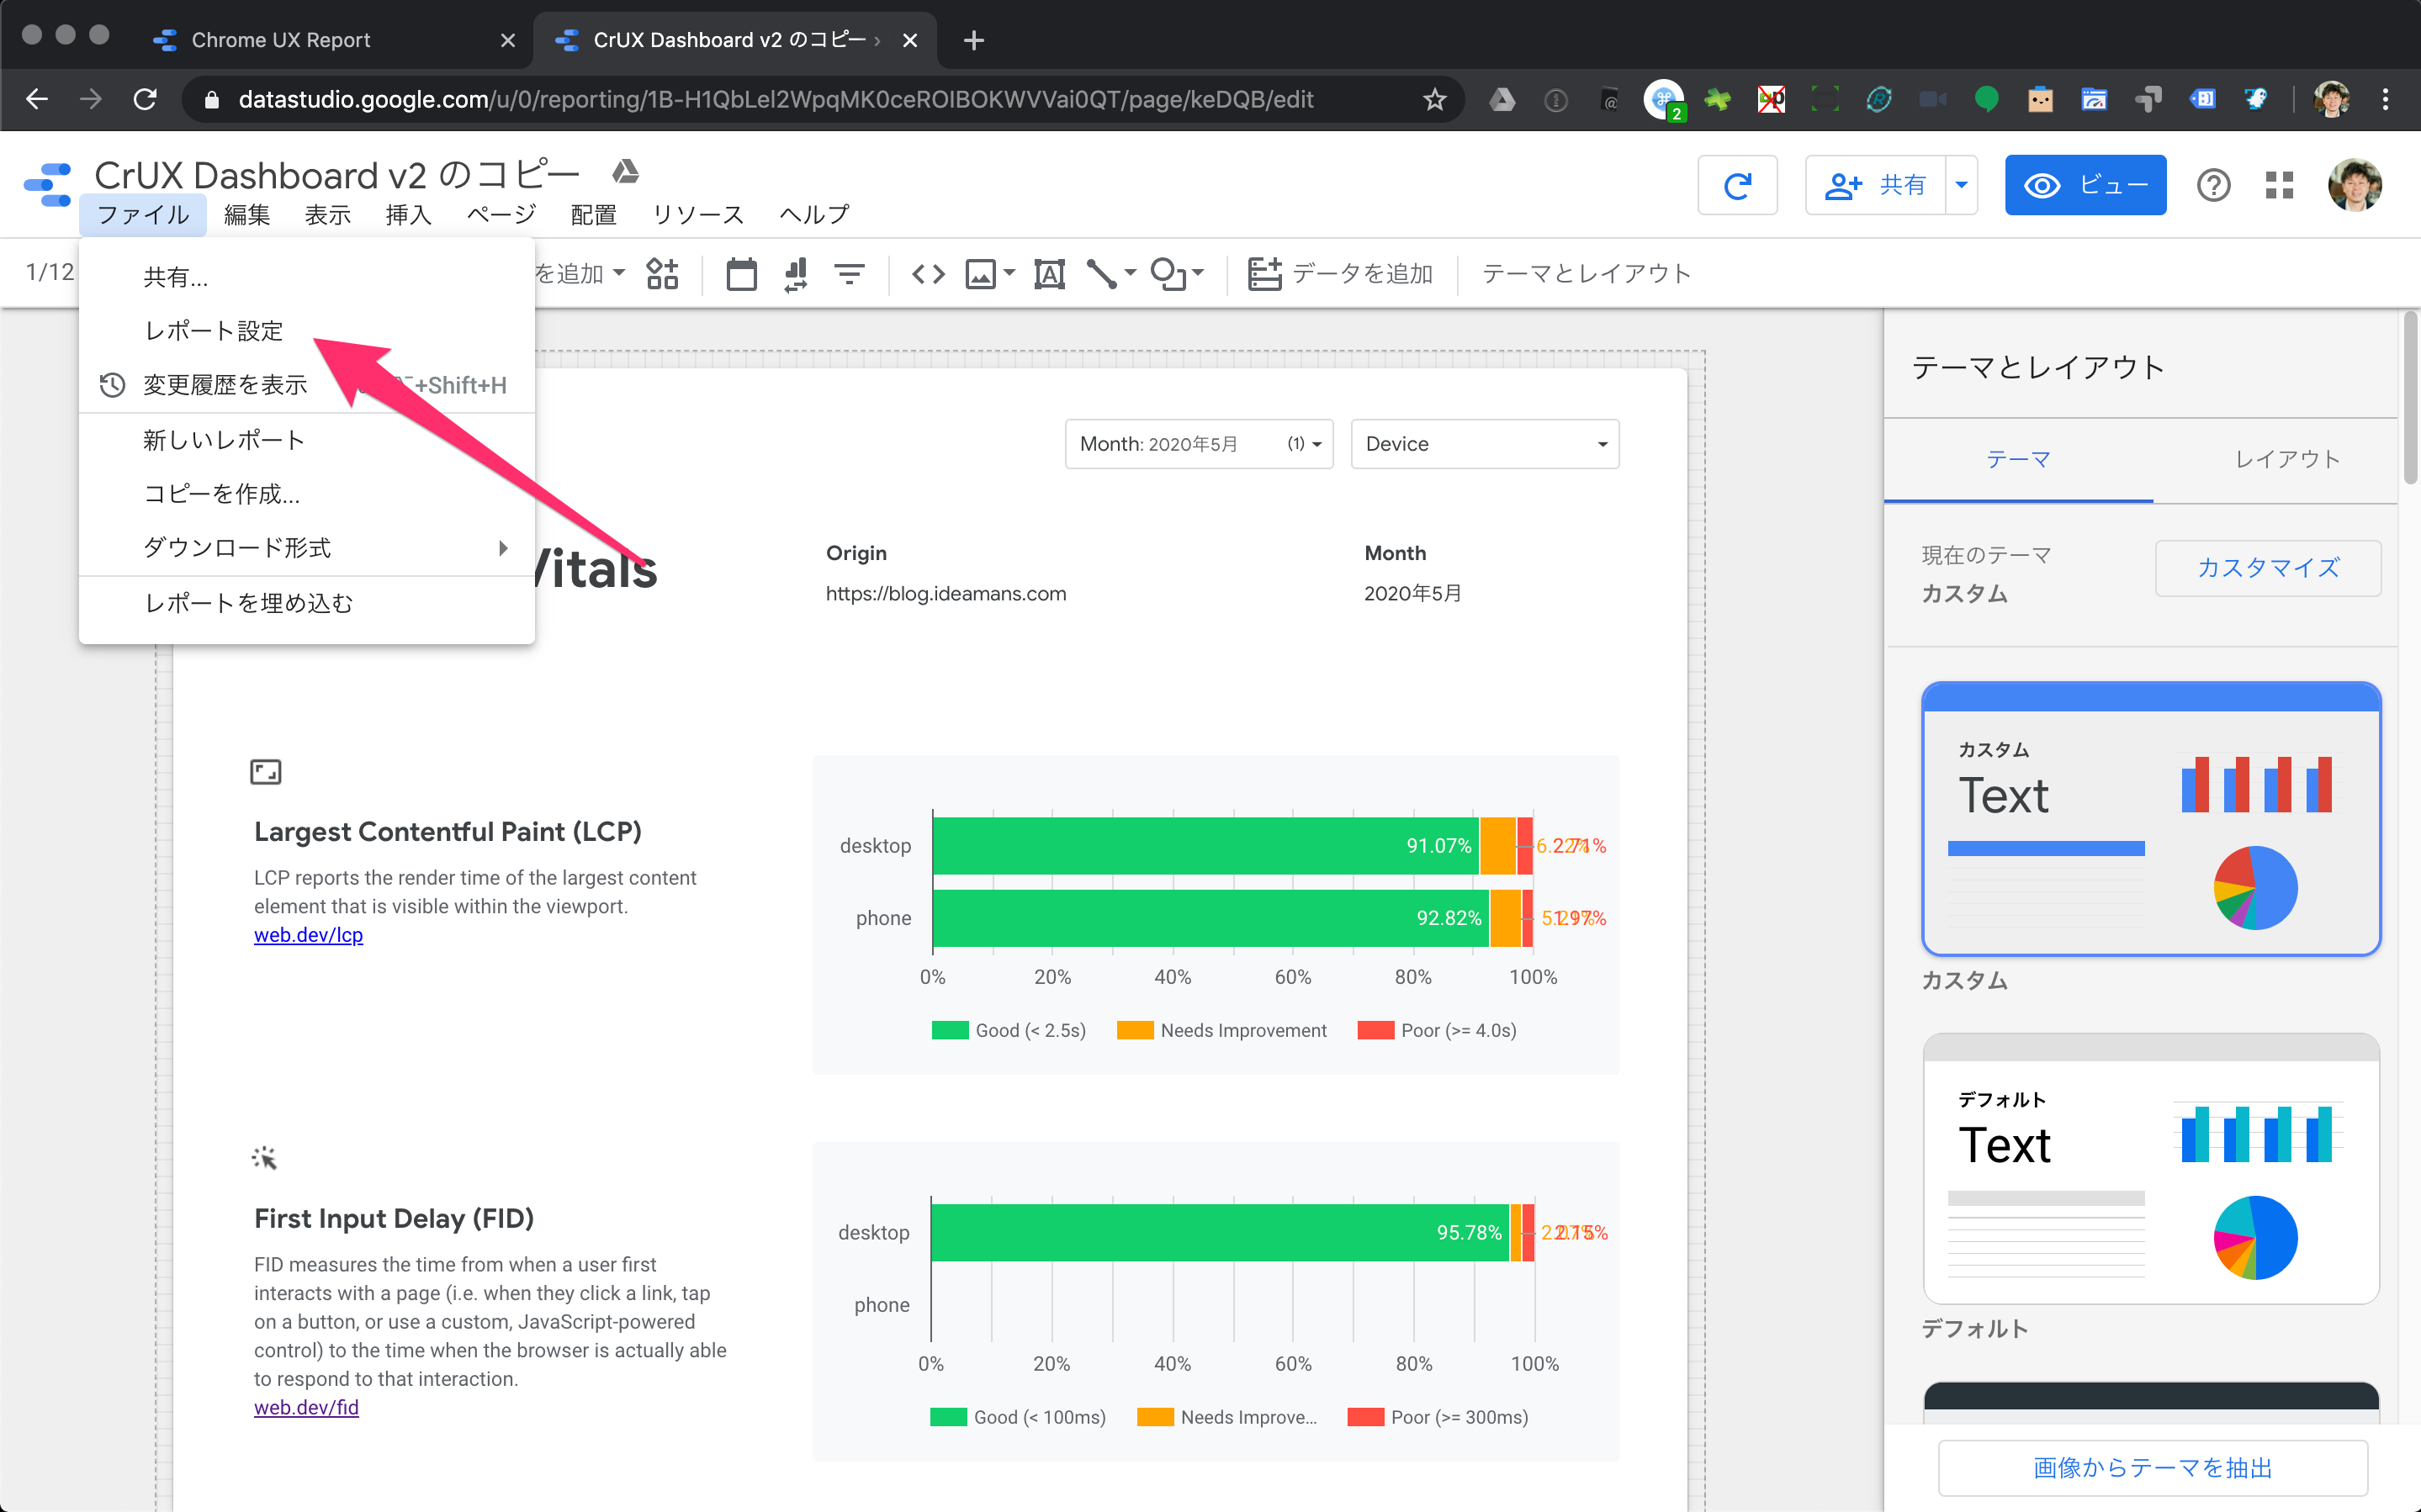
Task: Insert a filter control from toolbar
Action: pyautogui.click(x=849, y=273)
